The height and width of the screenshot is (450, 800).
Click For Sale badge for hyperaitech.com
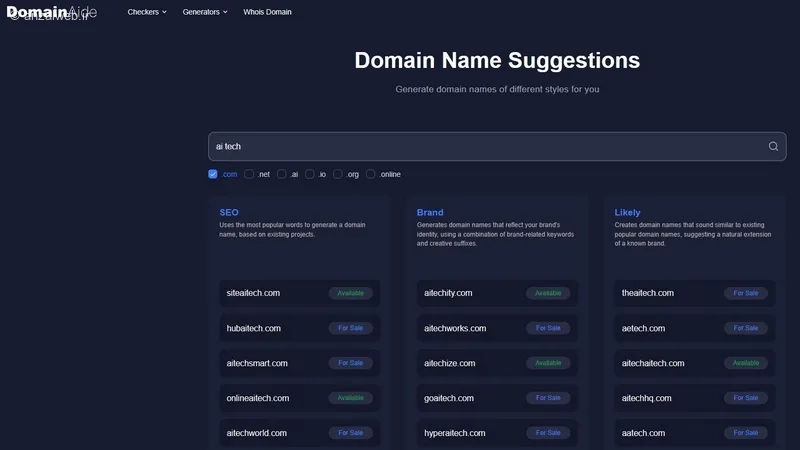click(548, 433)
